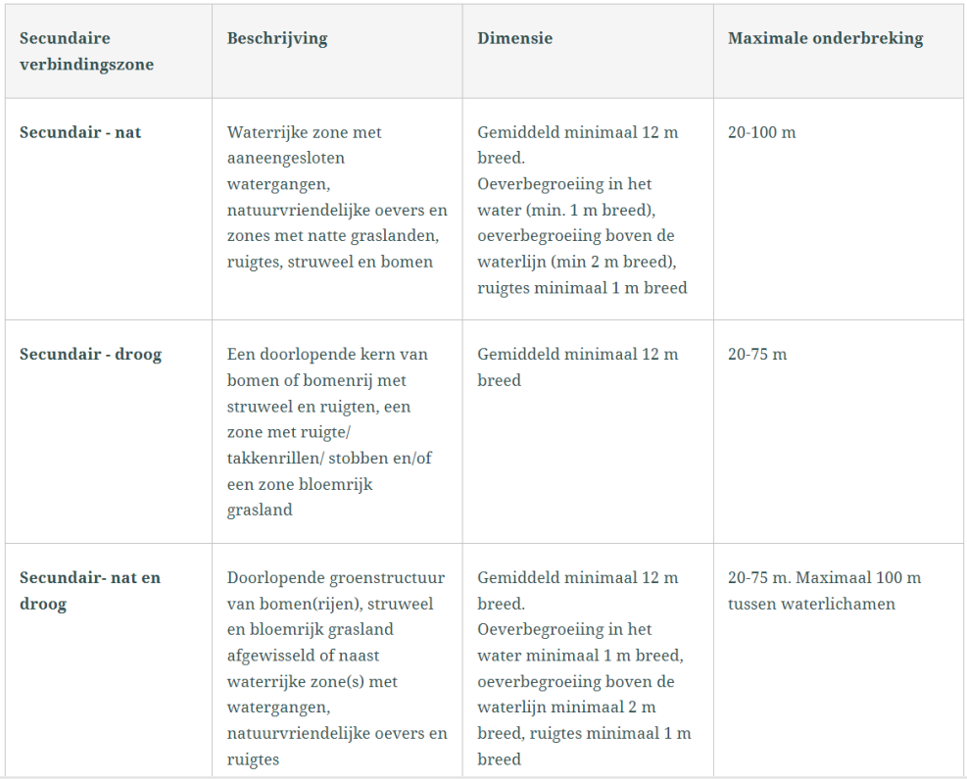The image size is (967, 779).
Task: Select the 'Maximale onderbreking' column header
Action: [825, 39]
